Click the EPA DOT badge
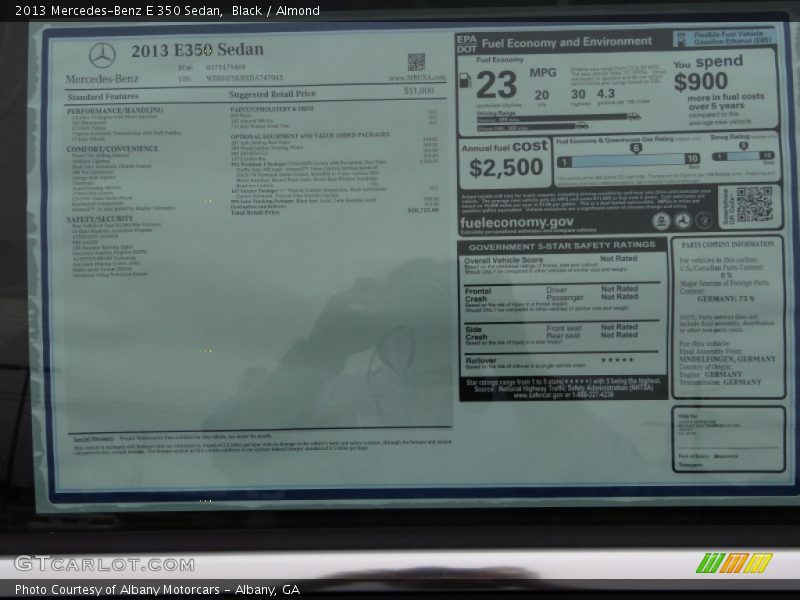This screenshot has height=600, width=800. pyautogui.click(x=466, y=43)
